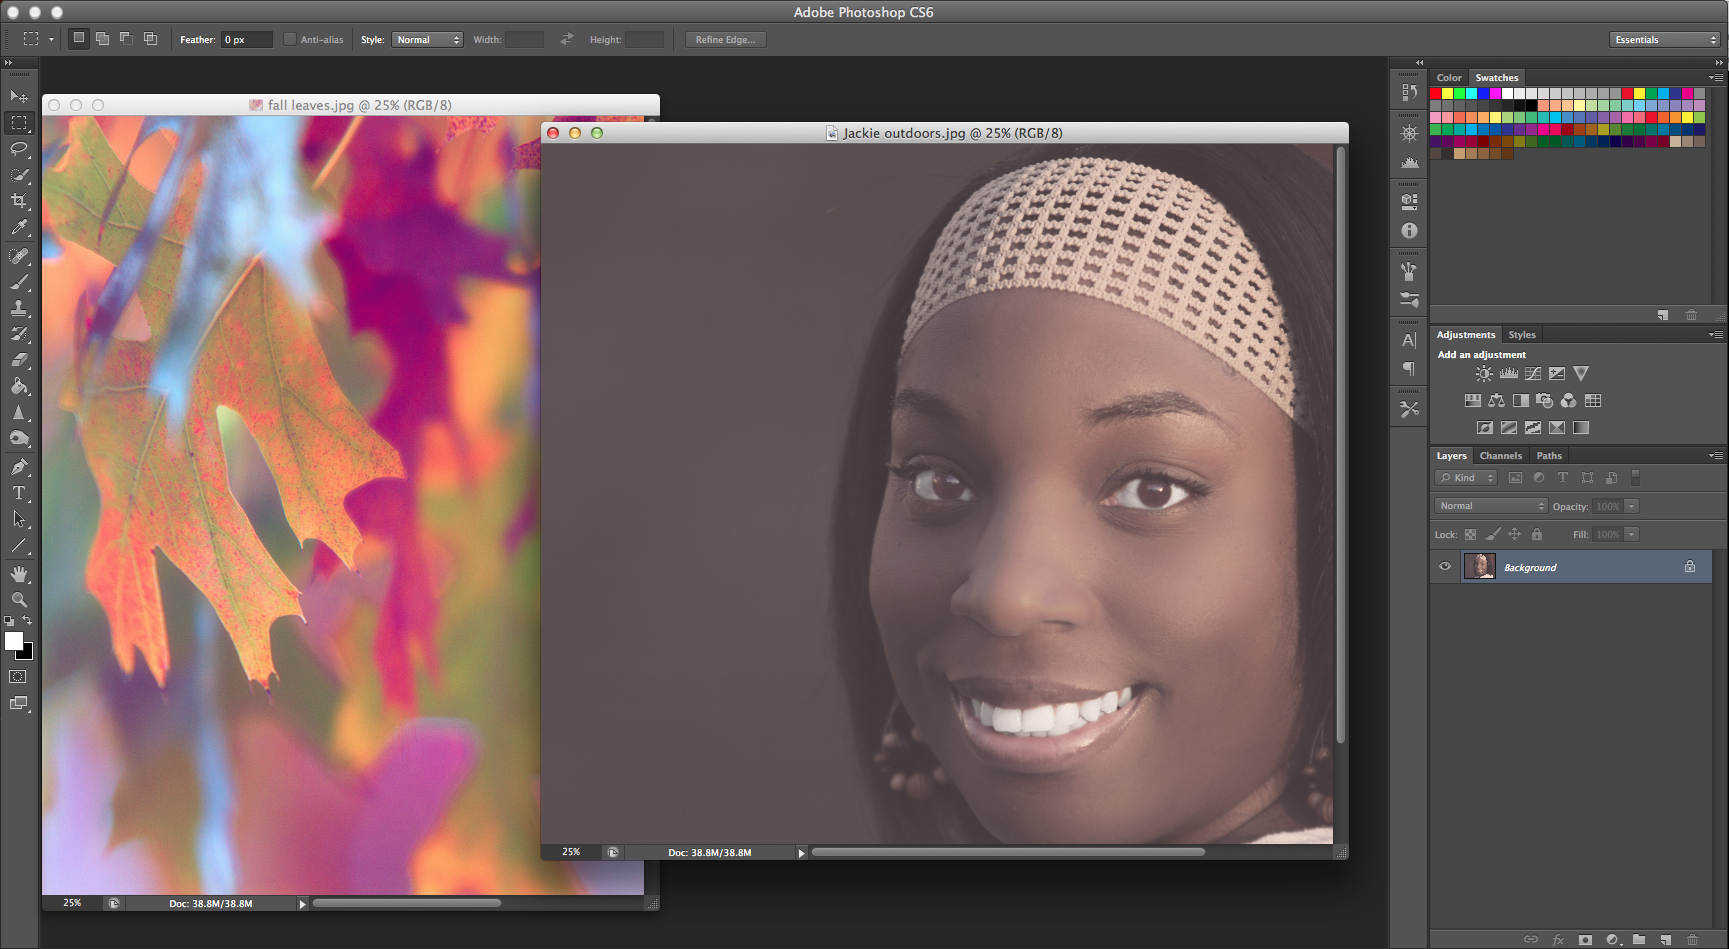The height and width of the screenshot is (949, 1729).
Task: Toggle type layer filter in Layers panel
Action: click(x=1563, y=478)
